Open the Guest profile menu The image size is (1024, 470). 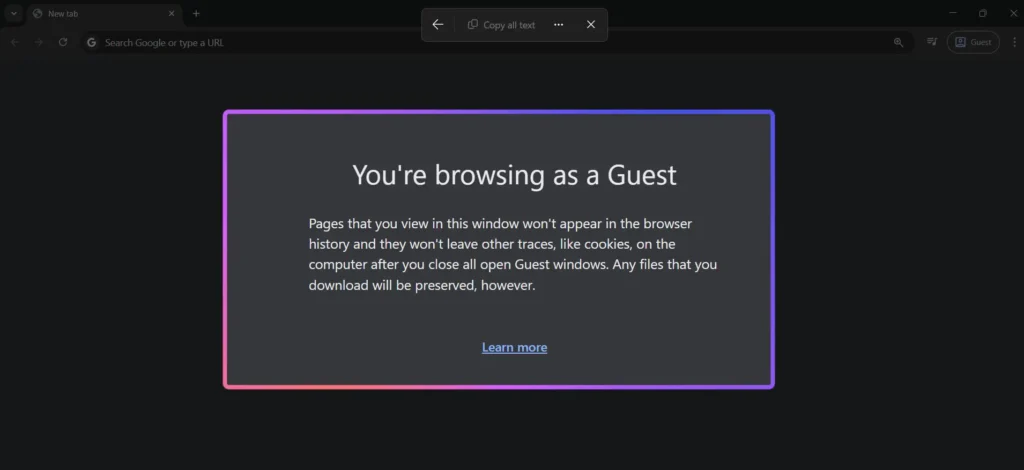tap(972, 42)
